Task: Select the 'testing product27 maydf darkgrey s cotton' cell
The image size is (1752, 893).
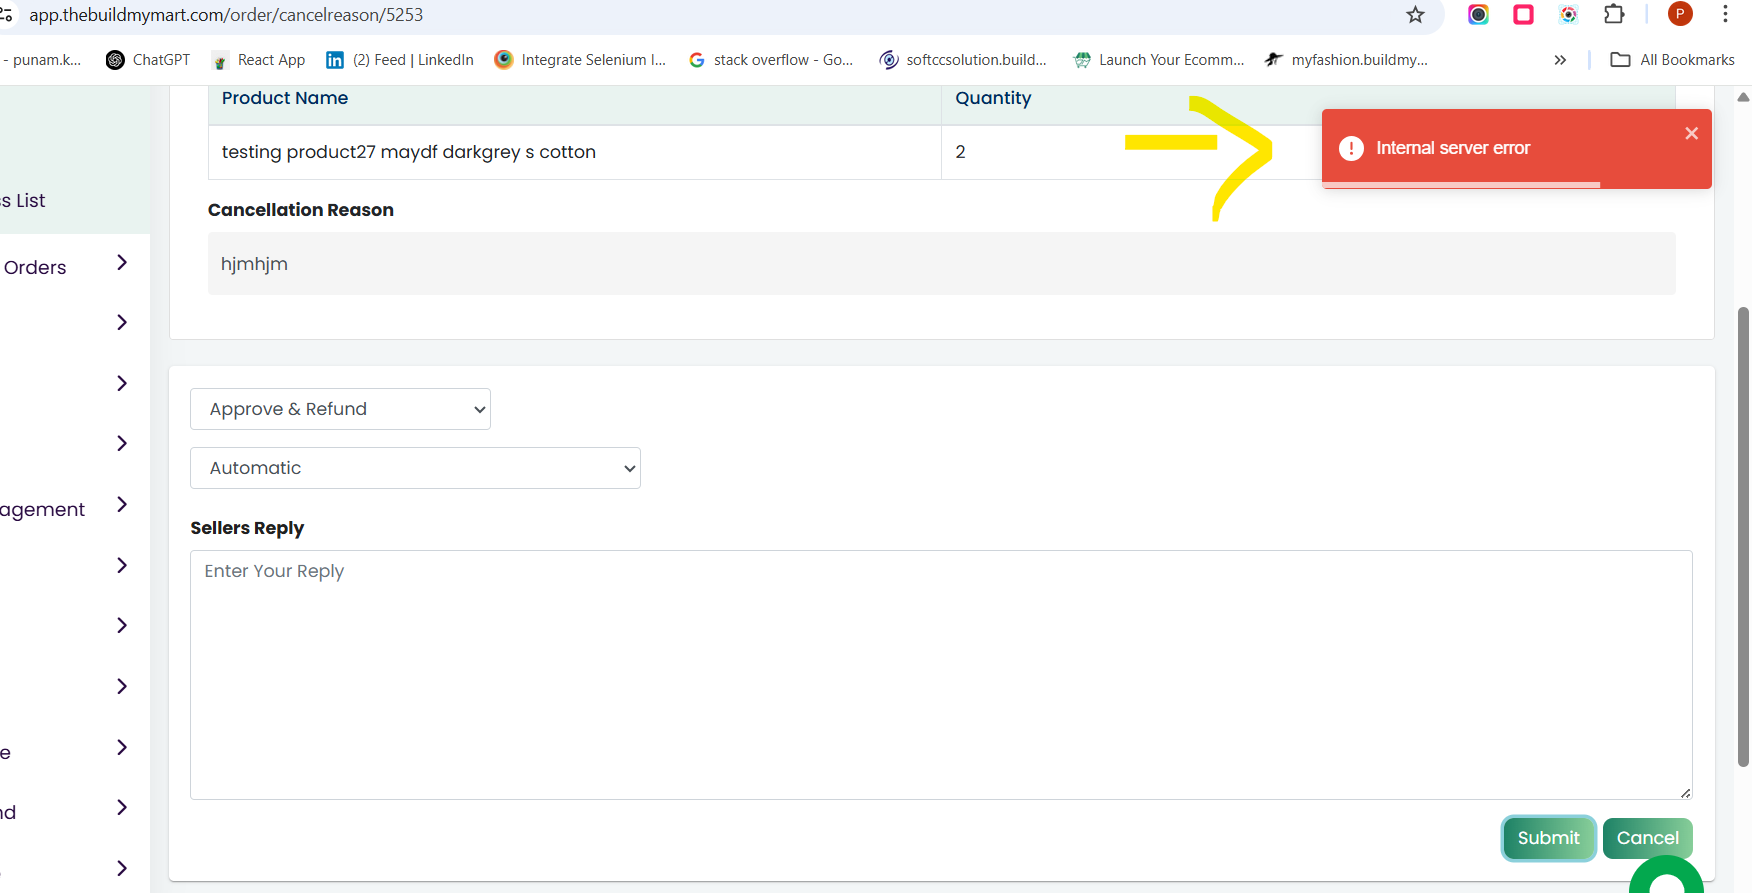Action: click(575, 152)
